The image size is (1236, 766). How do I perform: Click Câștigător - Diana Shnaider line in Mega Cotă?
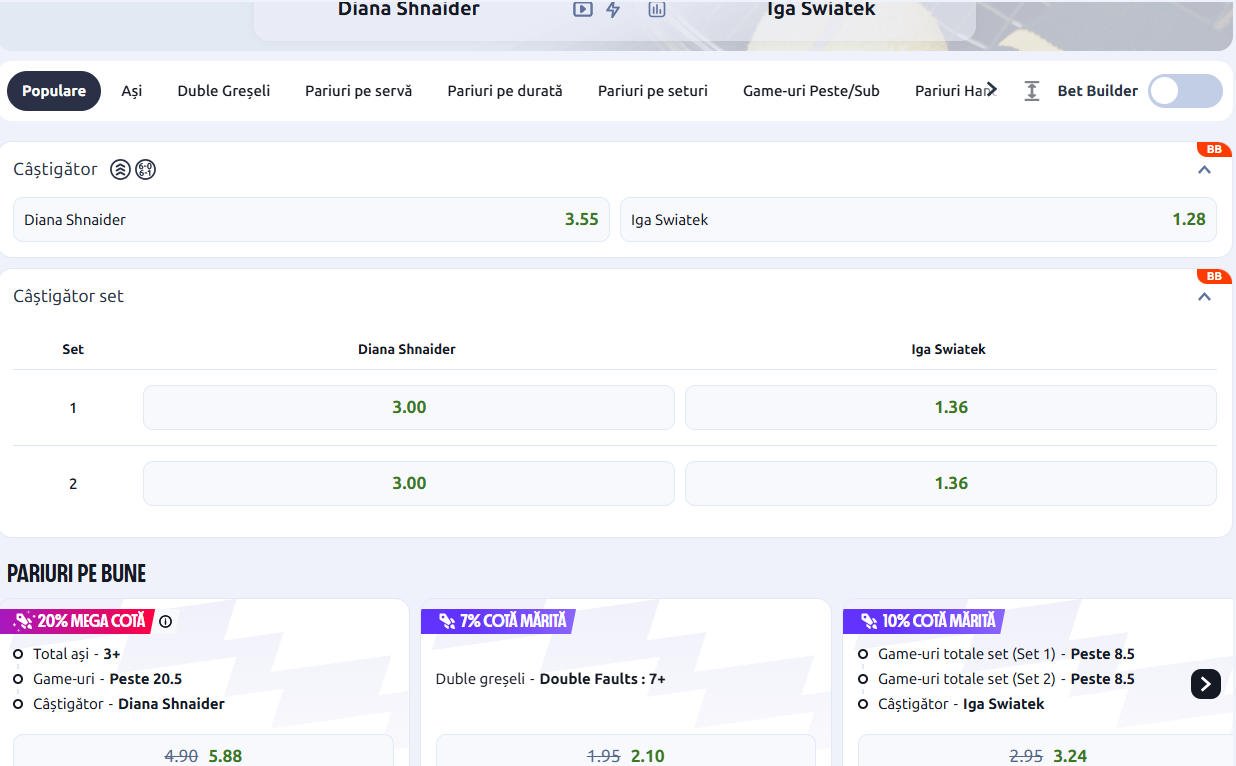point(129,704)
